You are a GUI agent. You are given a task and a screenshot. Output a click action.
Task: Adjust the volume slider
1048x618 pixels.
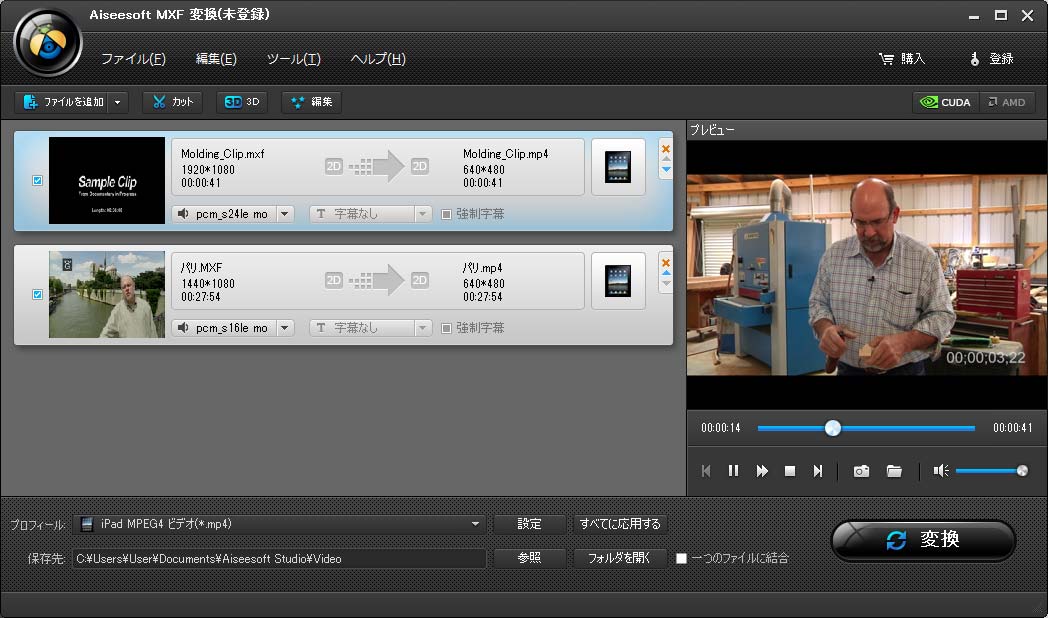[988, 471]
